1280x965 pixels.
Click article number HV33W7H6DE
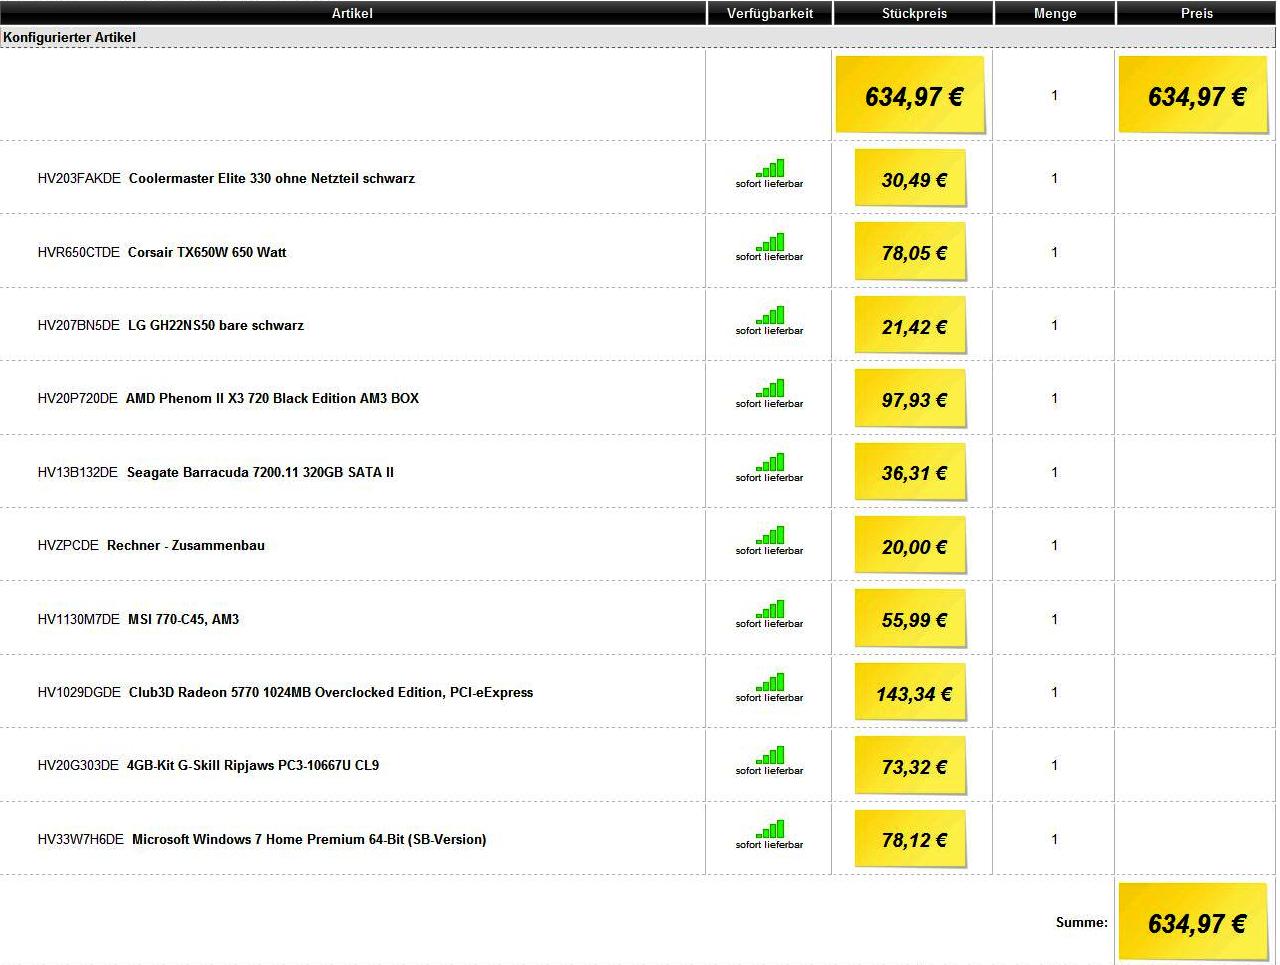click(81, 839)
